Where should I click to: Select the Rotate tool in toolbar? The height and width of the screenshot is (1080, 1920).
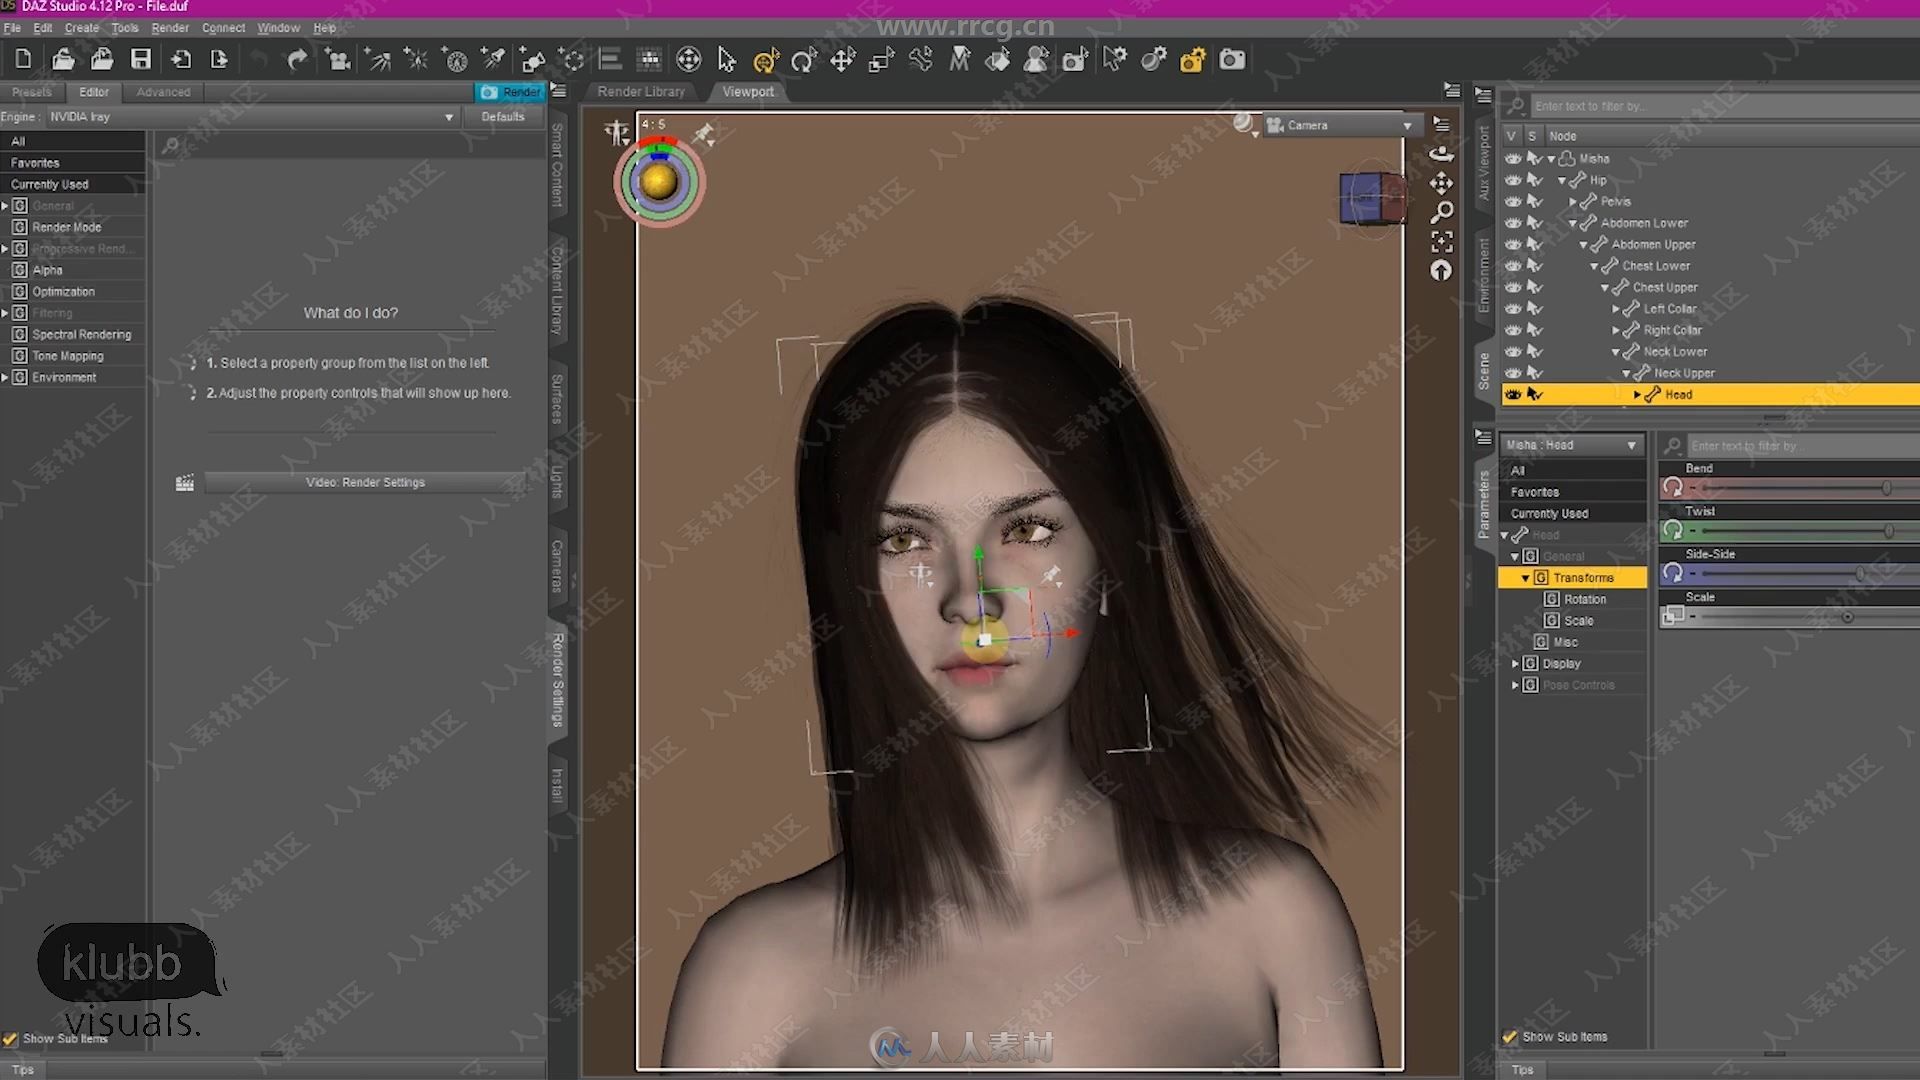(x=803, y=58)
